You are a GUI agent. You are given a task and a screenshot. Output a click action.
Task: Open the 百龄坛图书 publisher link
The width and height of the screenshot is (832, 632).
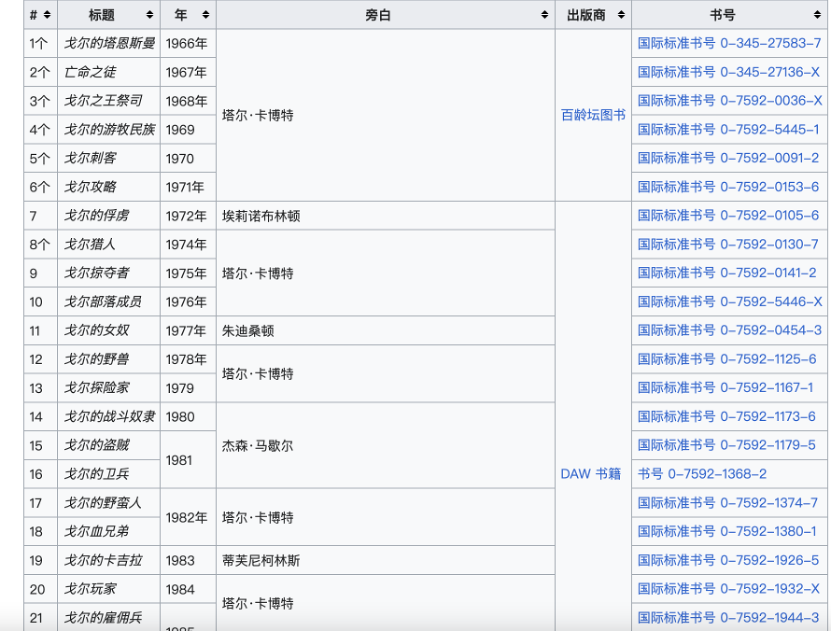[x=593, y=115]
